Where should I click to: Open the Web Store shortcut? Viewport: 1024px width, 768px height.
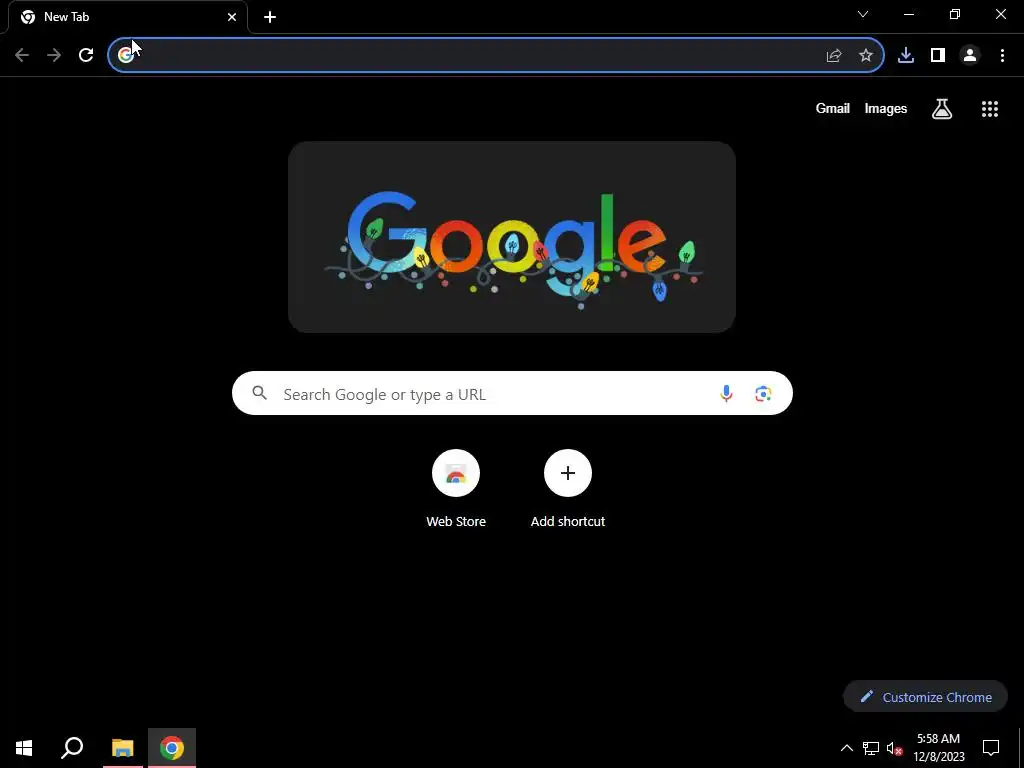pyautogui.click(x=456, y=489)
